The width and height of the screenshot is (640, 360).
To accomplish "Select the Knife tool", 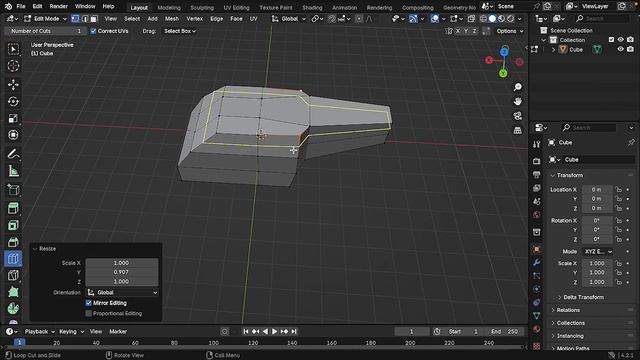I will tap(13, 276).
